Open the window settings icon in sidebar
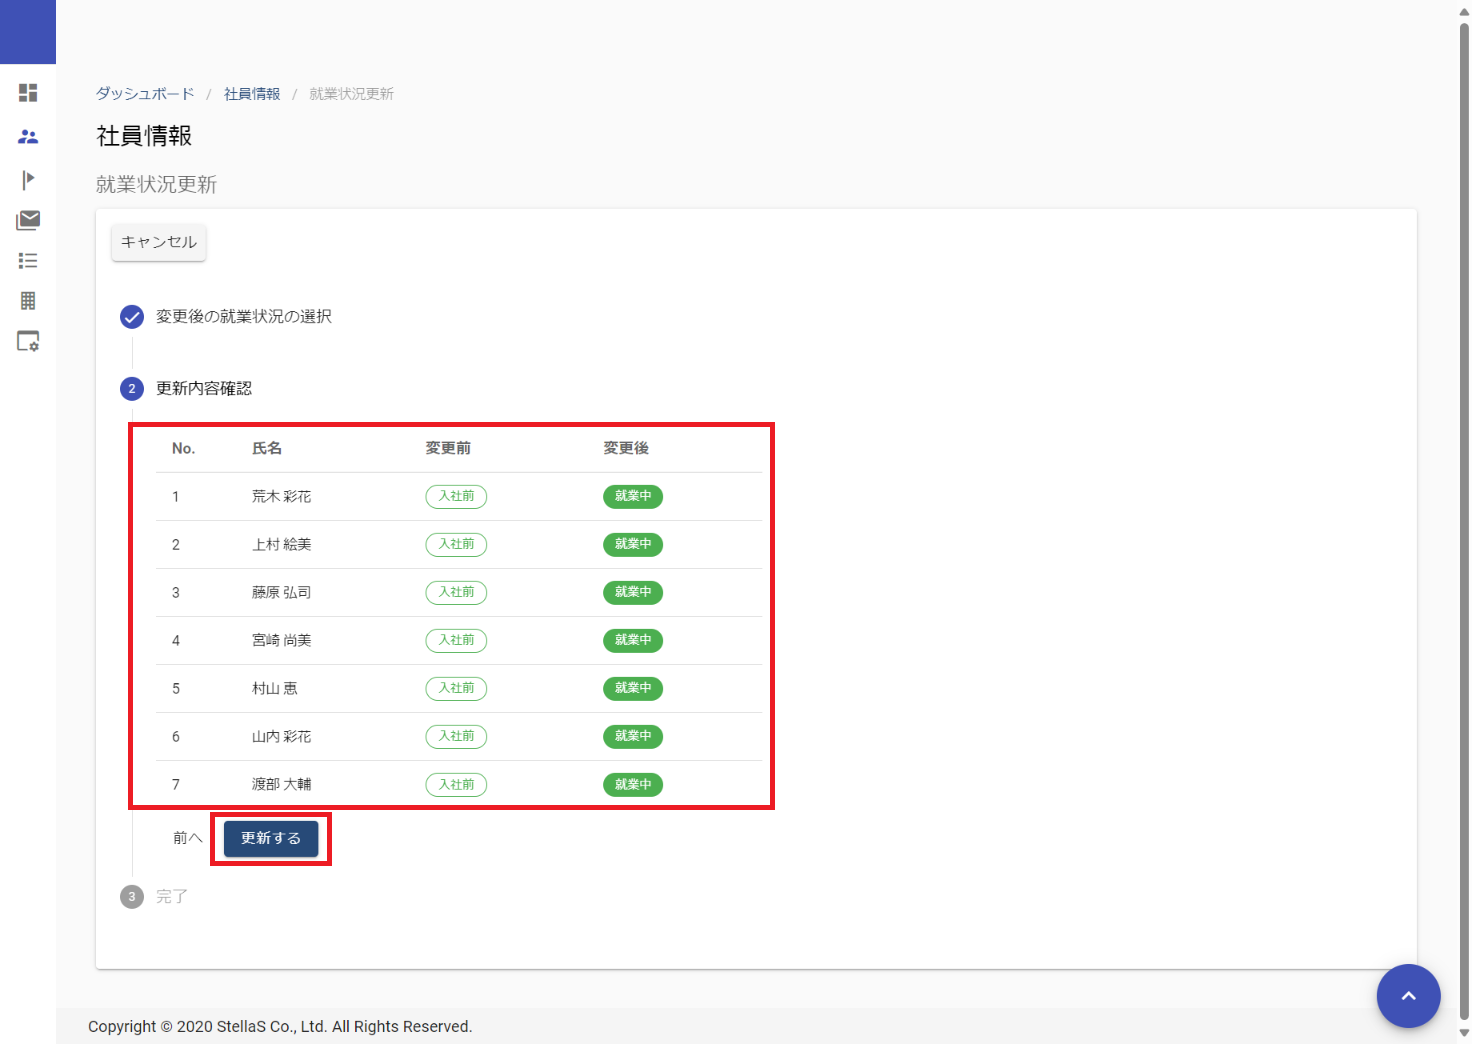1472x1044 pixels. tap(28, 342)
